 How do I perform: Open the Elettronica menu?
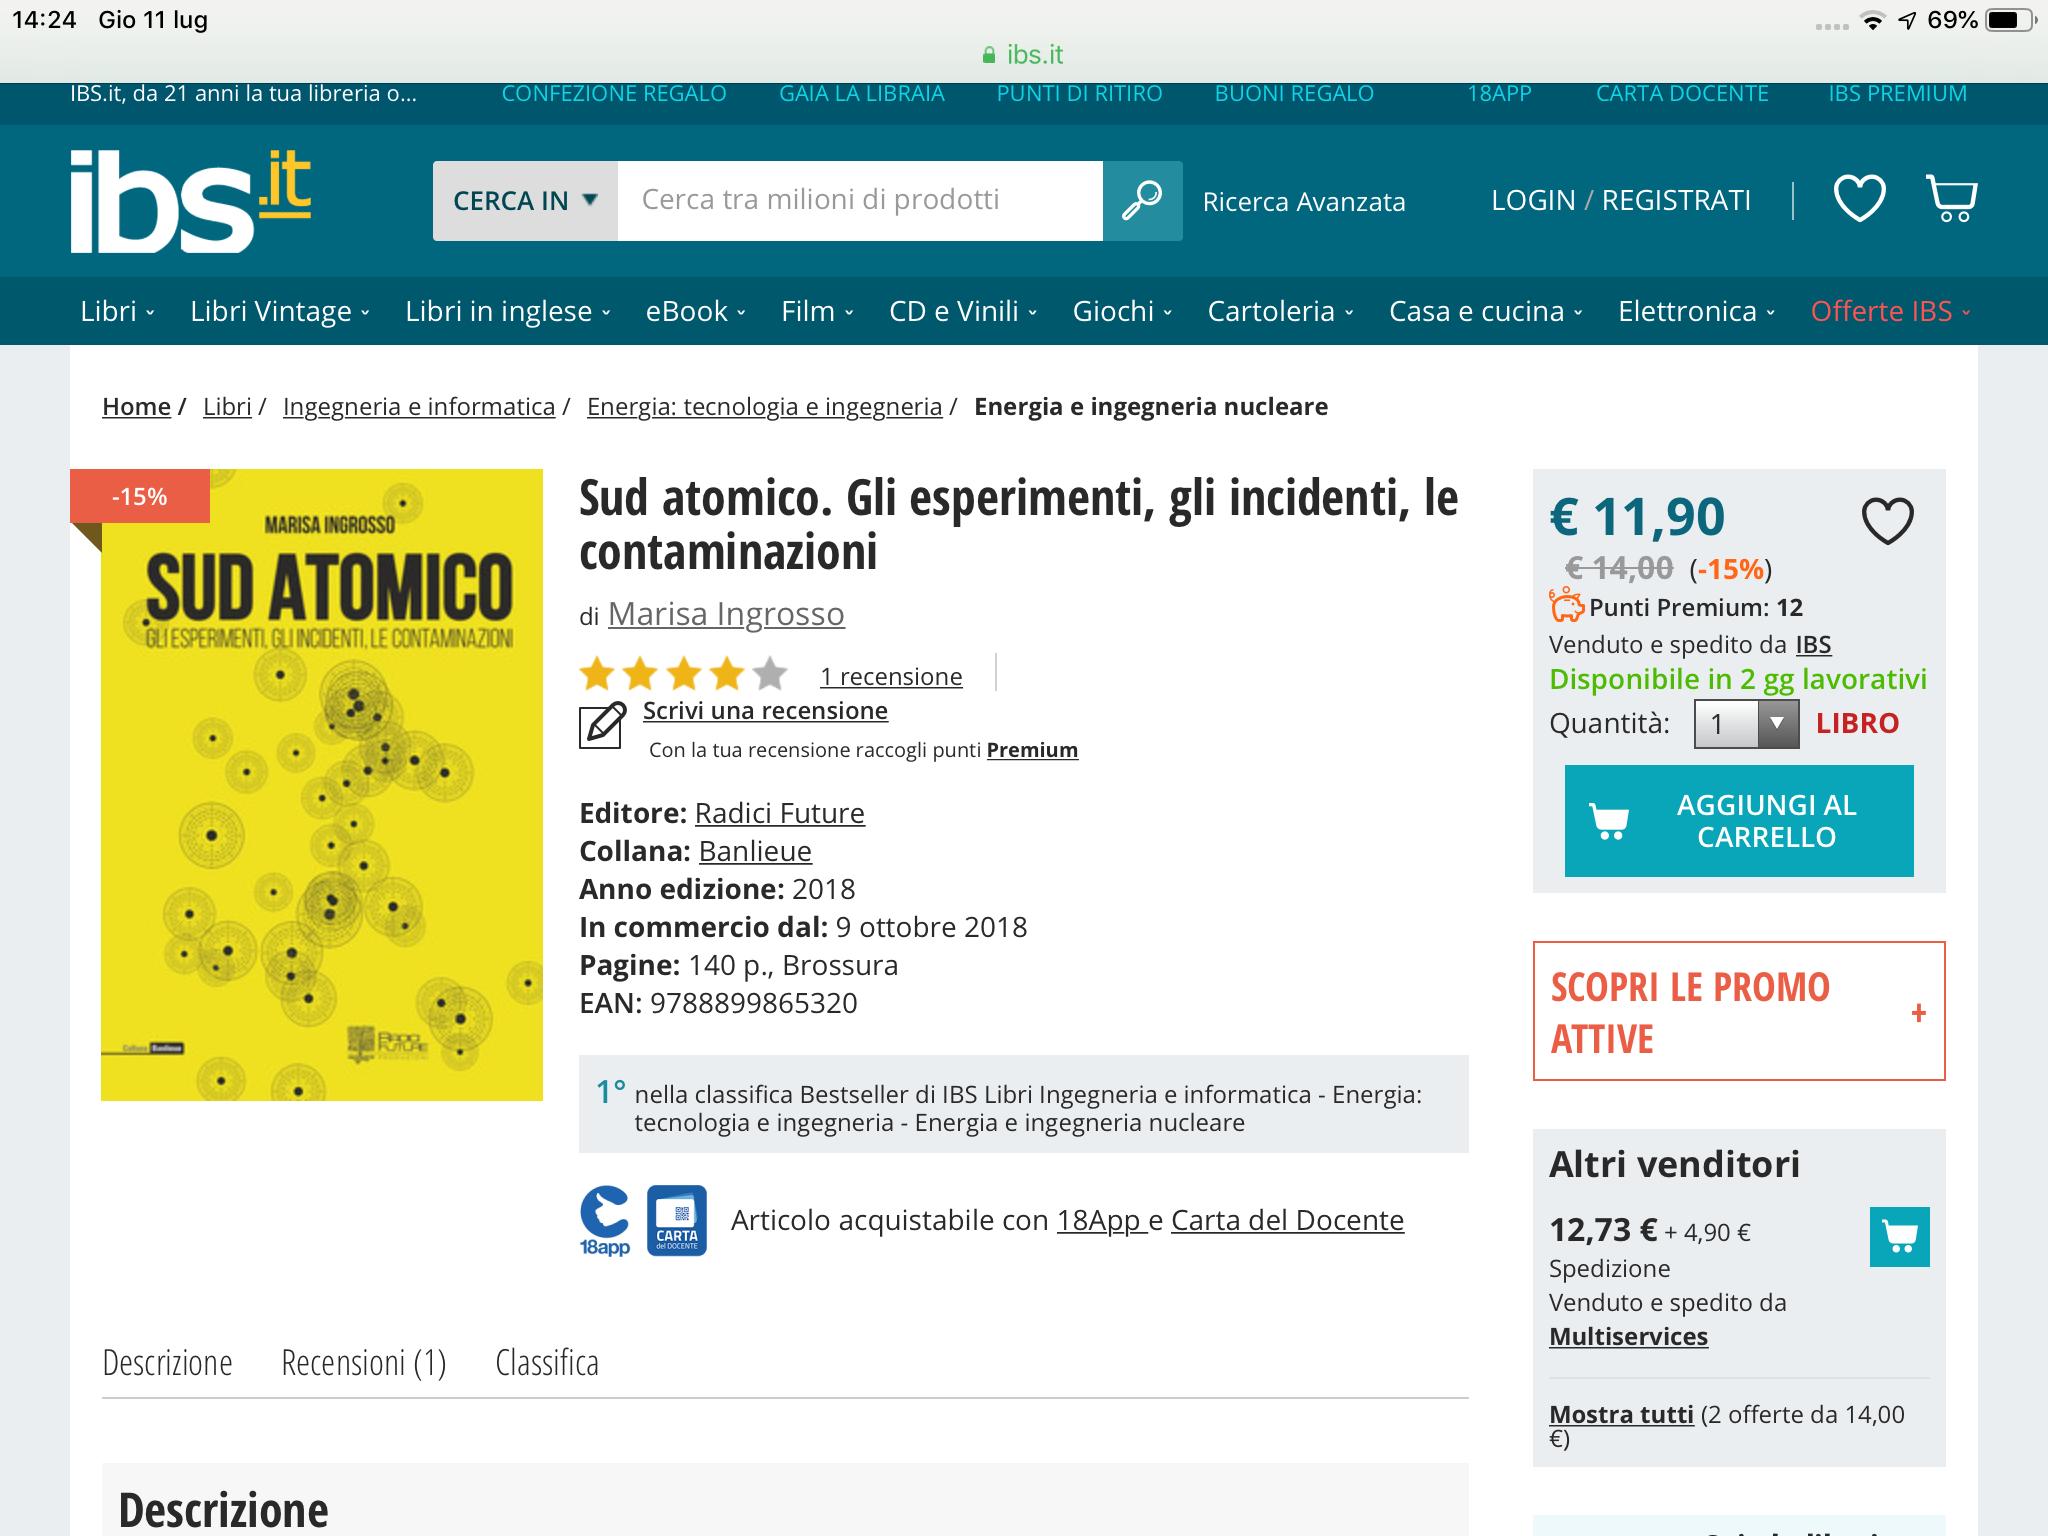[1697, 311]
